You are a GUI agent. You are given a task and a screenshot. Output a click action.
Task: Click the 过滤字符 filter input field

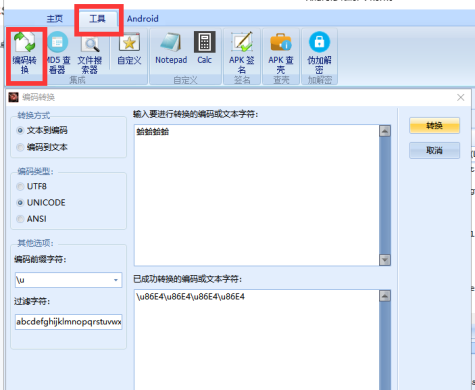point(68,322)
